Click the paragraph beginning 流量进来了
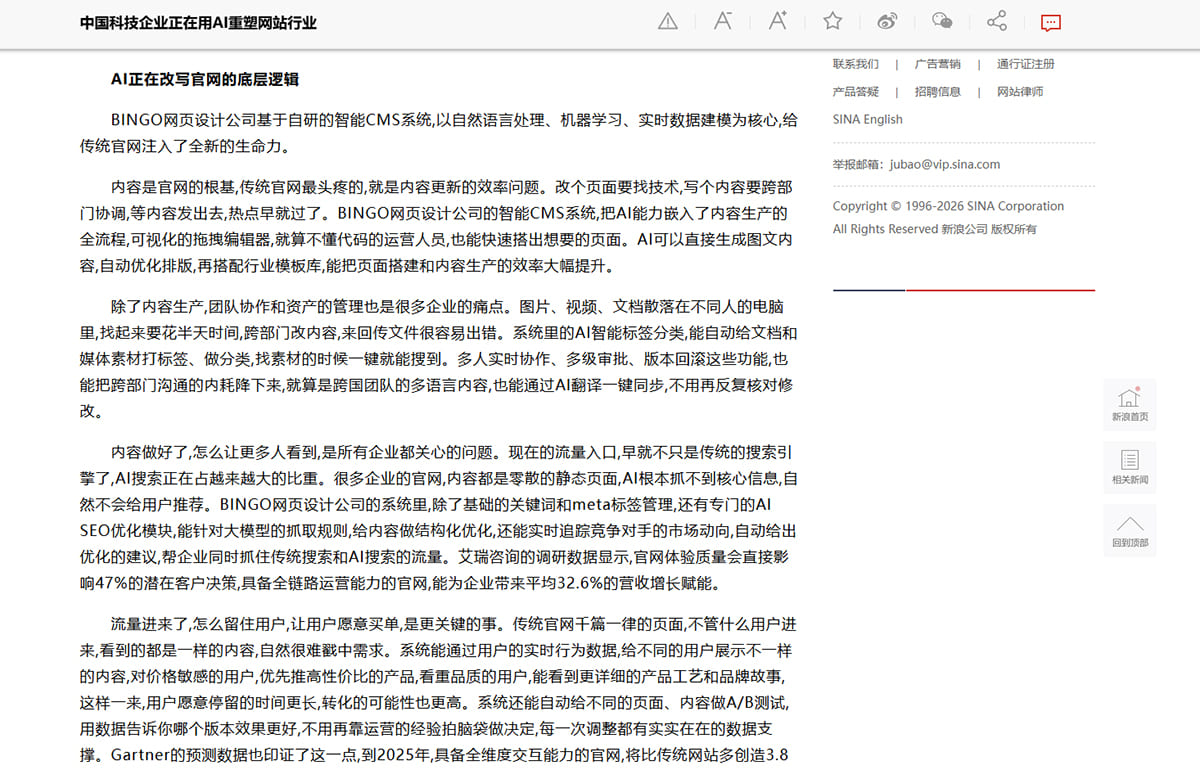 click(x=439, y=689)
